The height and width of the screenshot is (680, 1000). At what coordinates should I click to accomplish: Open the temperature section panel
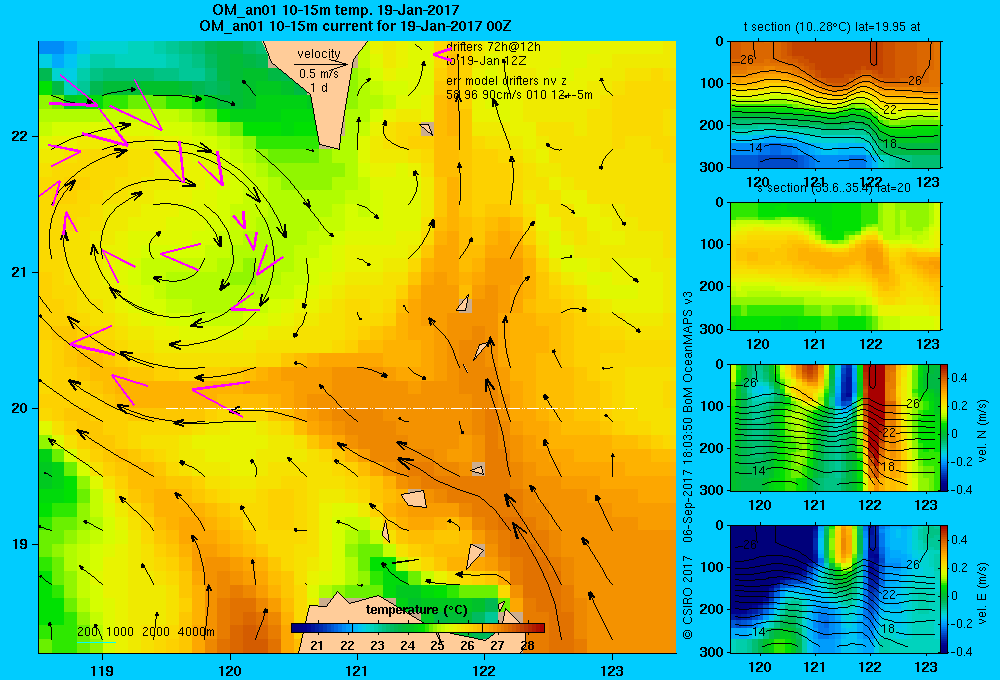pyautogui.click(x=835, y=105)
